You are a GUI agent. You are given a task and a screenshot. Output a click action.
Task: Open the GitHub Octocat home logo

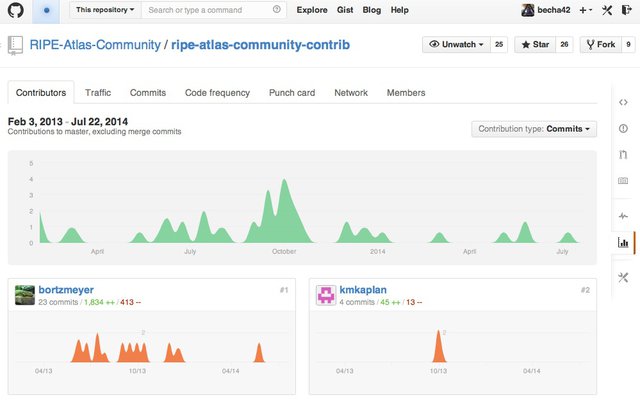point(16,10)
